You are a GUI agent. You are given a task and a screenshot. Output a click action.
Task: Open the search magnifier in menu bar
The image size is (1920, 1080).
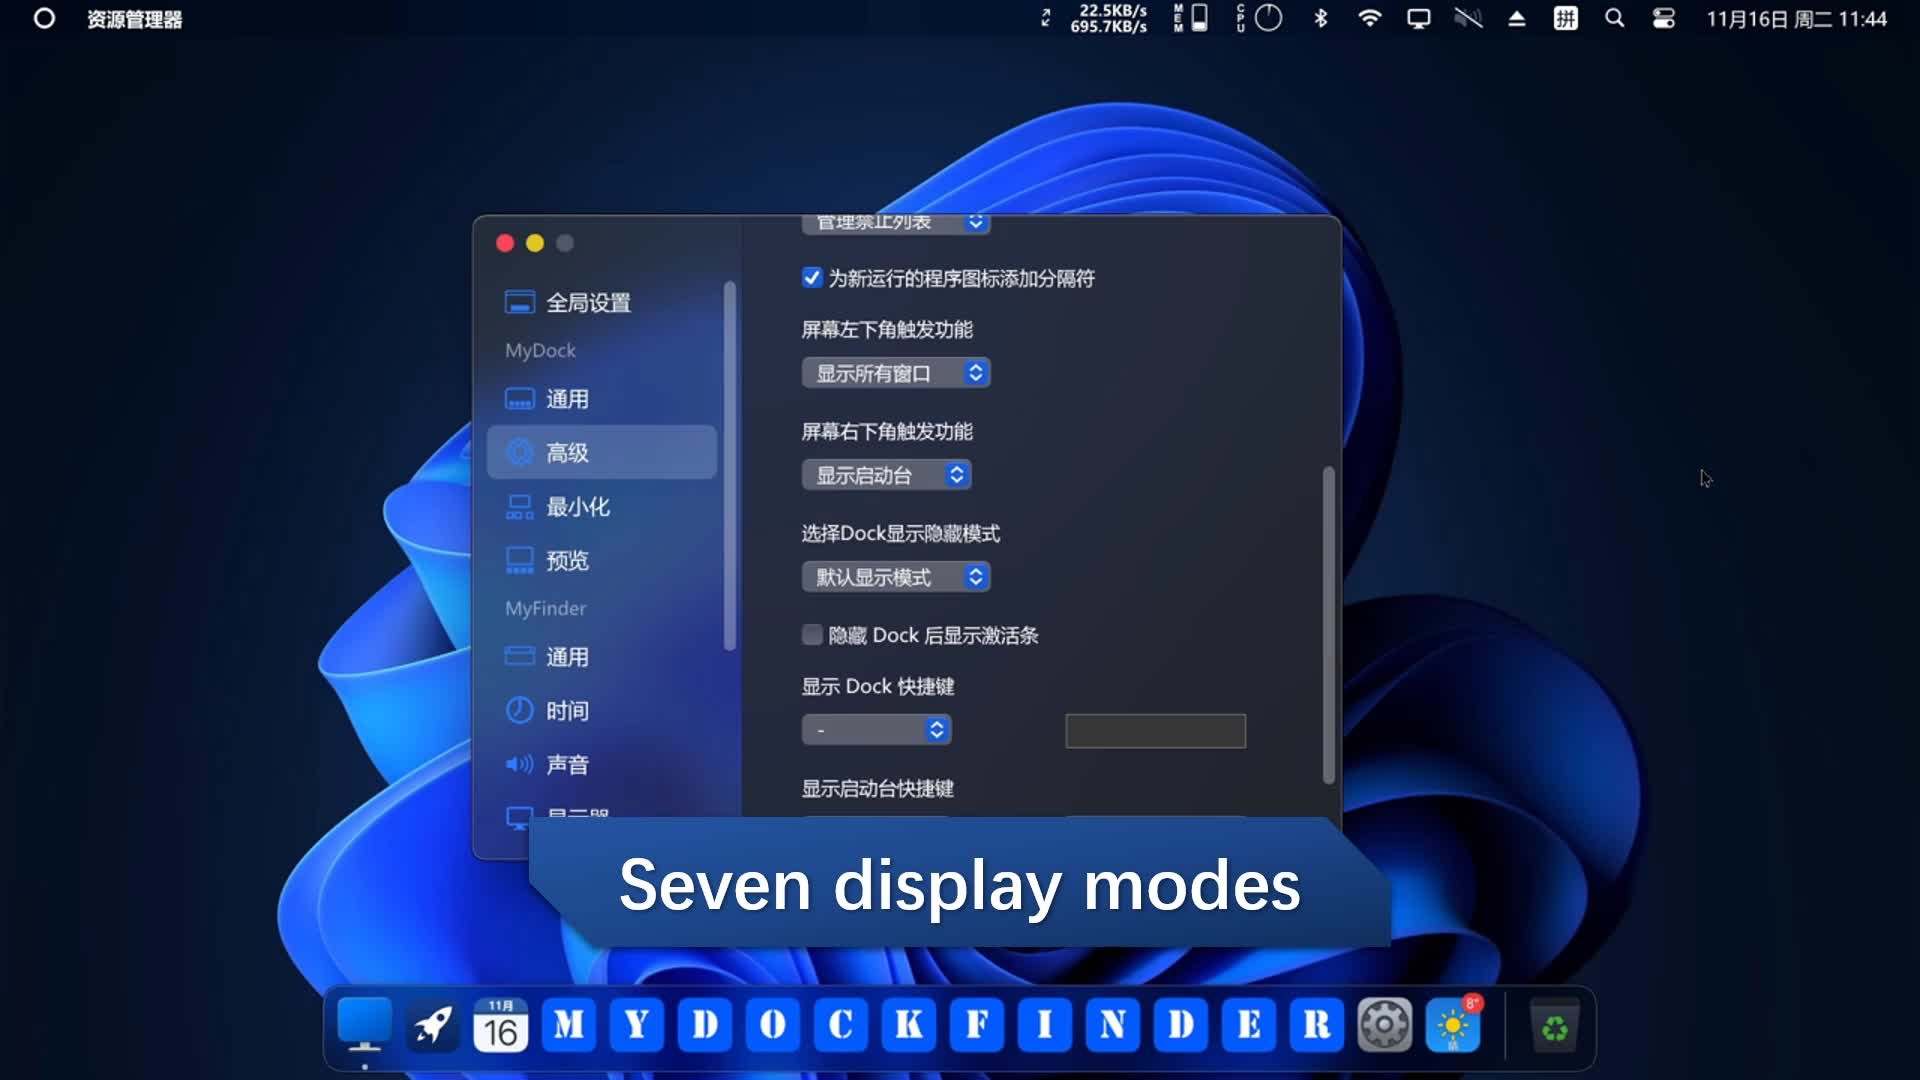coord(1614,19)
